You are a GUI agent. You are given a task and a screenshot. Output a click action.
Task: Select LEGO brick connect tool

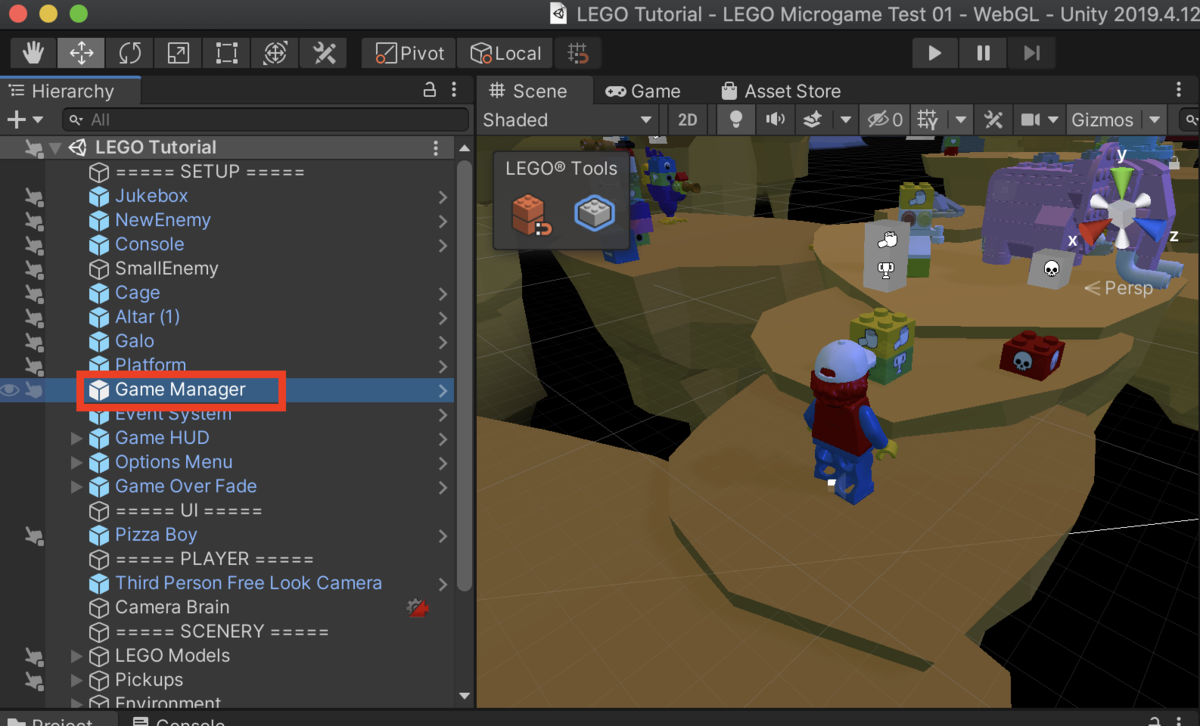(531, 213)
